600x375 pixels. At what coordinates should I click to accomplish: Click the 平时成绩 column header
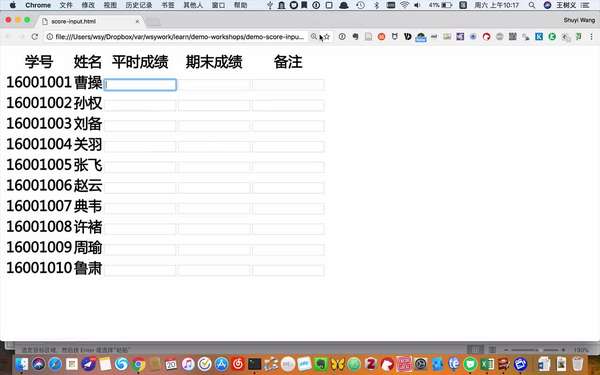(x=140, y=62)
